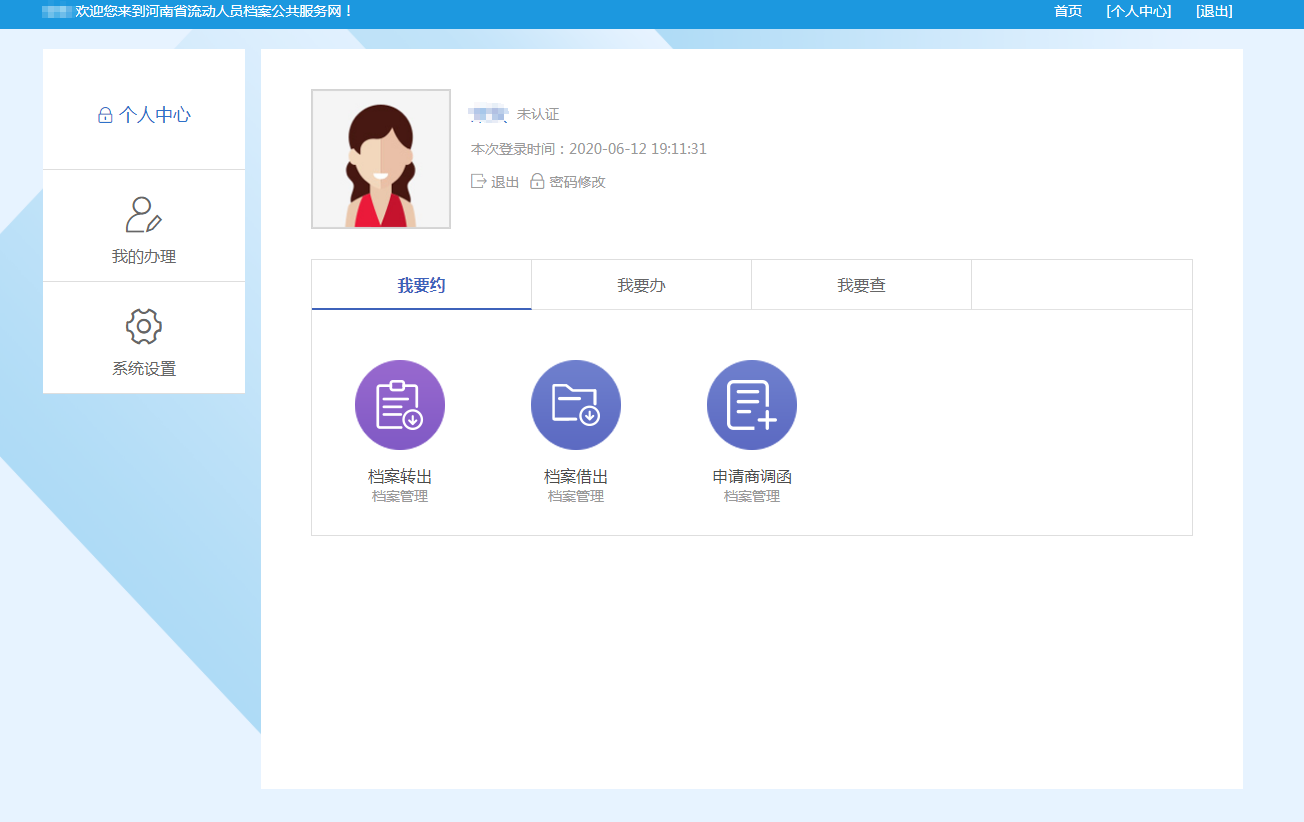
Task: Click the 档案管理 caption under 档案转出
Action: click(x=400, y=496)
